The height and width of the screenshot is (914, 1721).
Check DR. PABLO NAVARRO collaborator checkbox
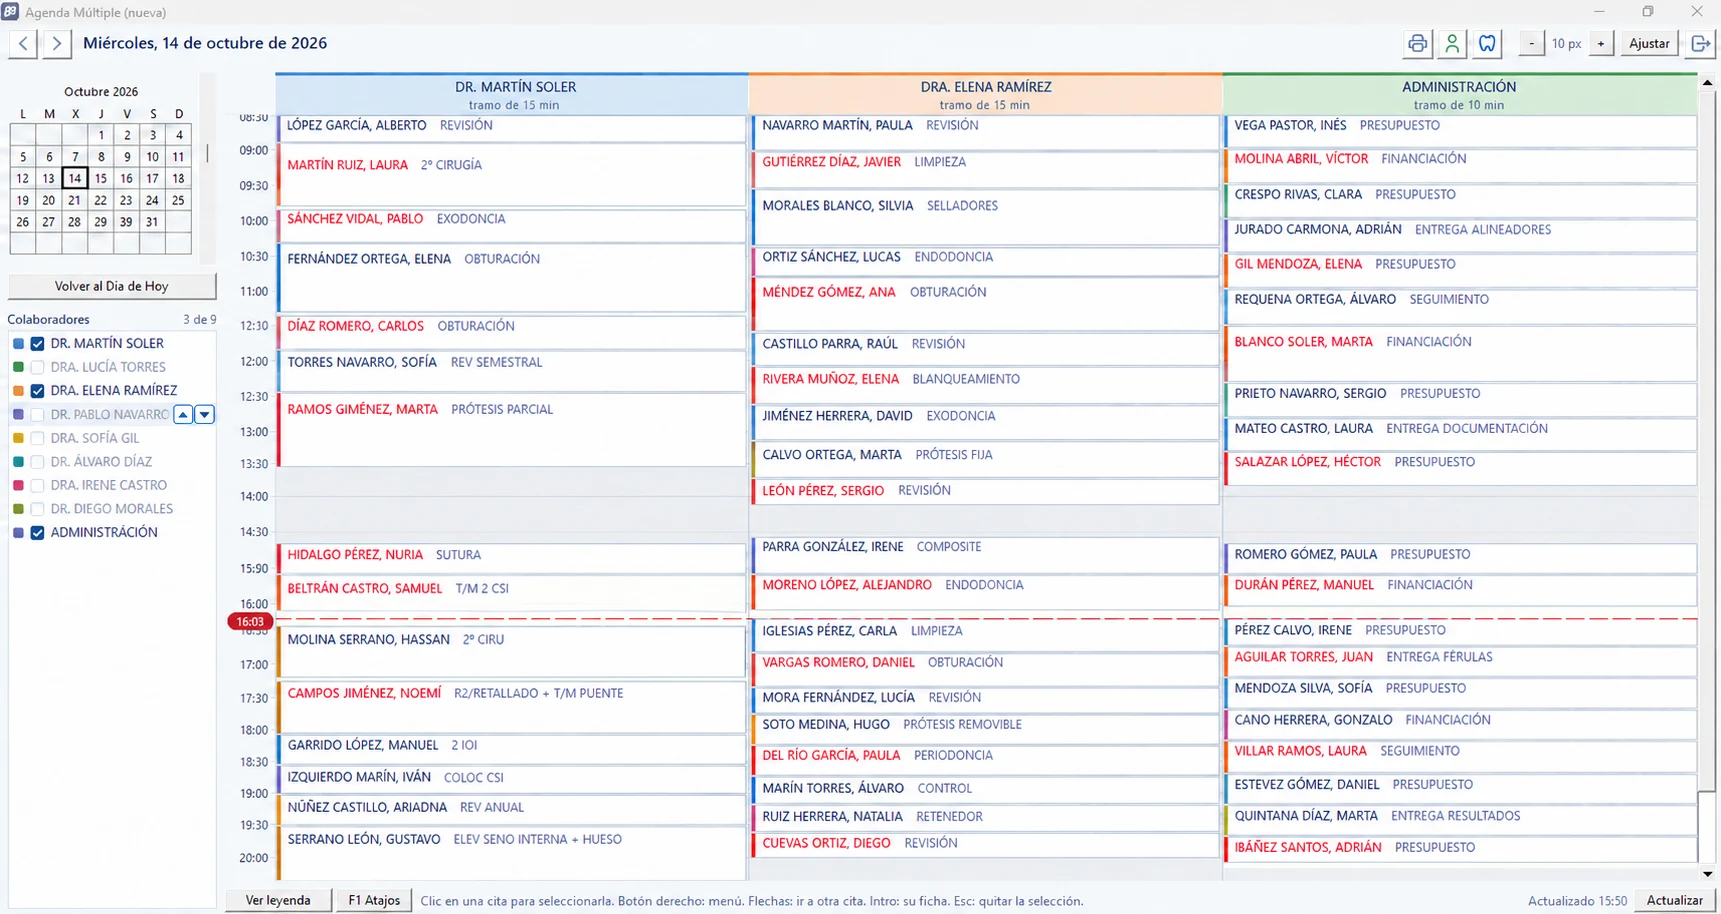pos(37,414)
